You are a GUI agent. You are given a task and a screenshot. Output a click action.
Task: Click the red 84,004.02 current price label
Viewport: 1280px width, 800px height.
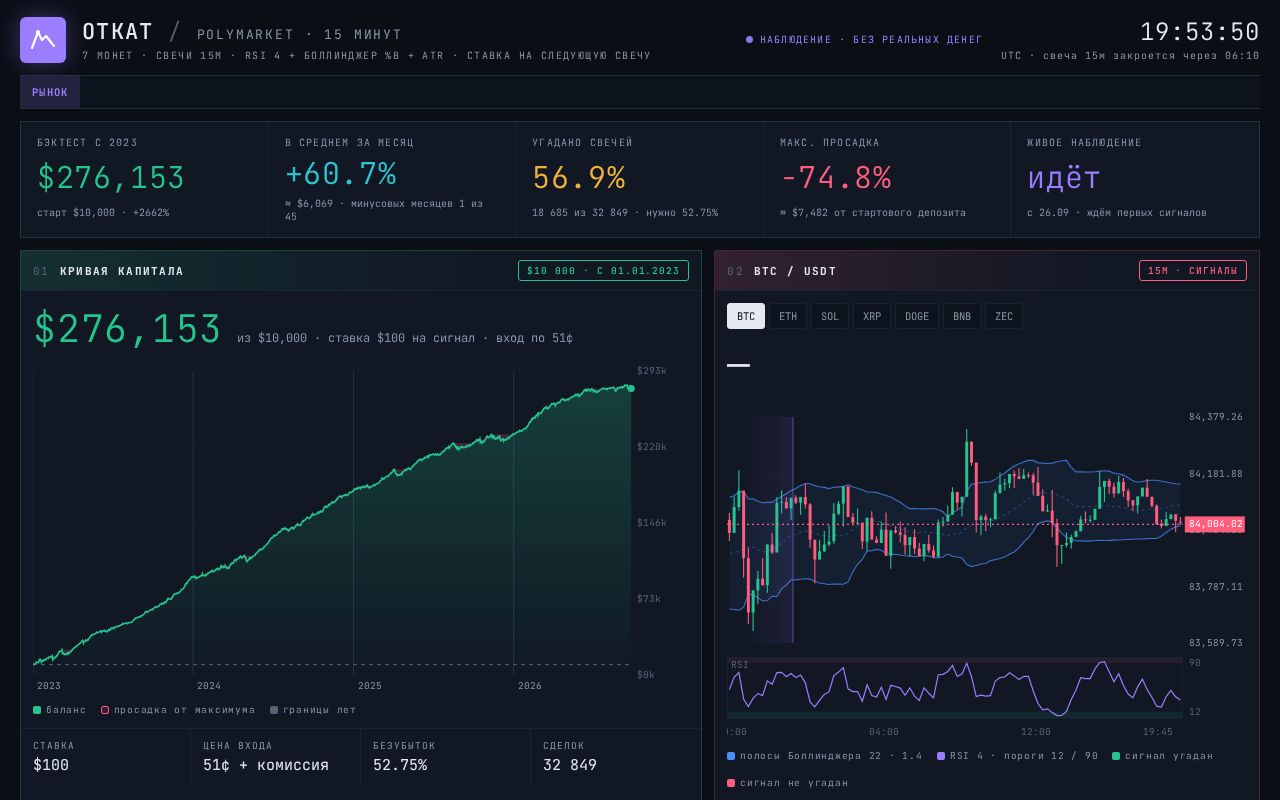point(1215,524)
